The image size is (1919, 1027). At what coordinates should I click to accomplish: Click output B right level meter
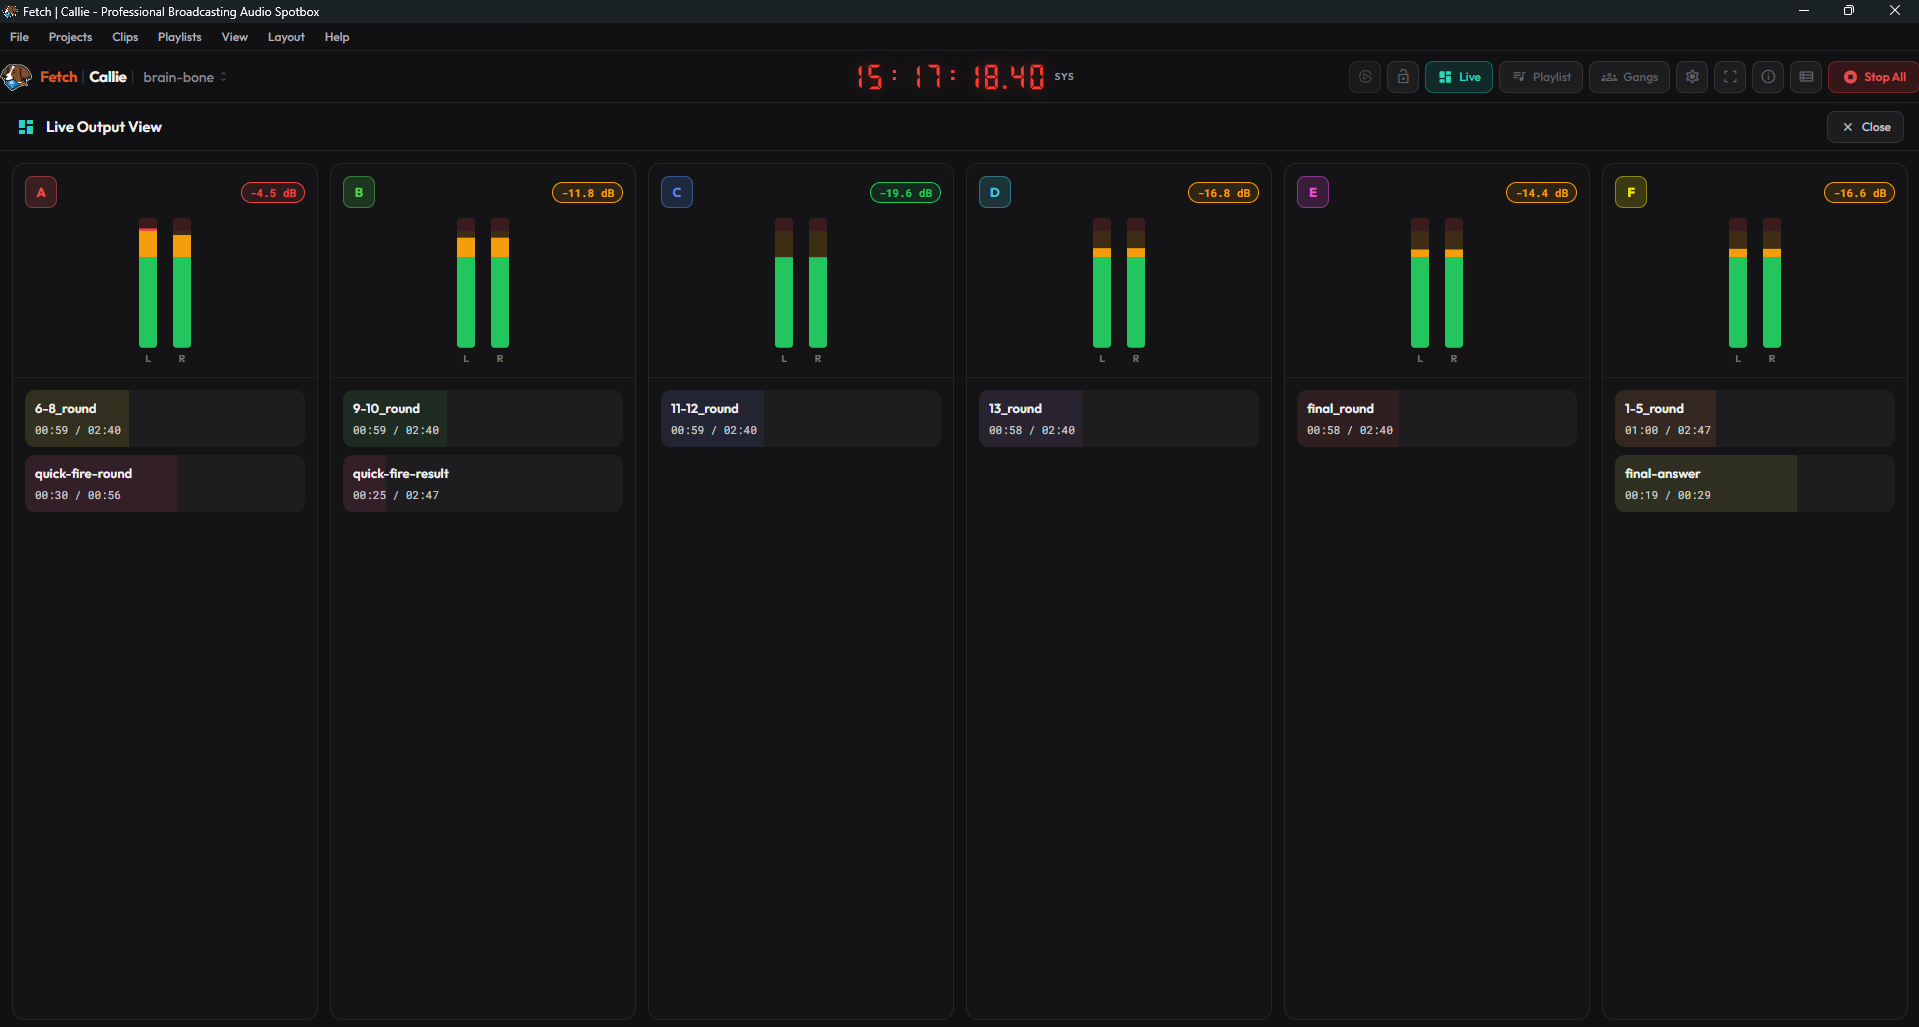pos(500,283)
